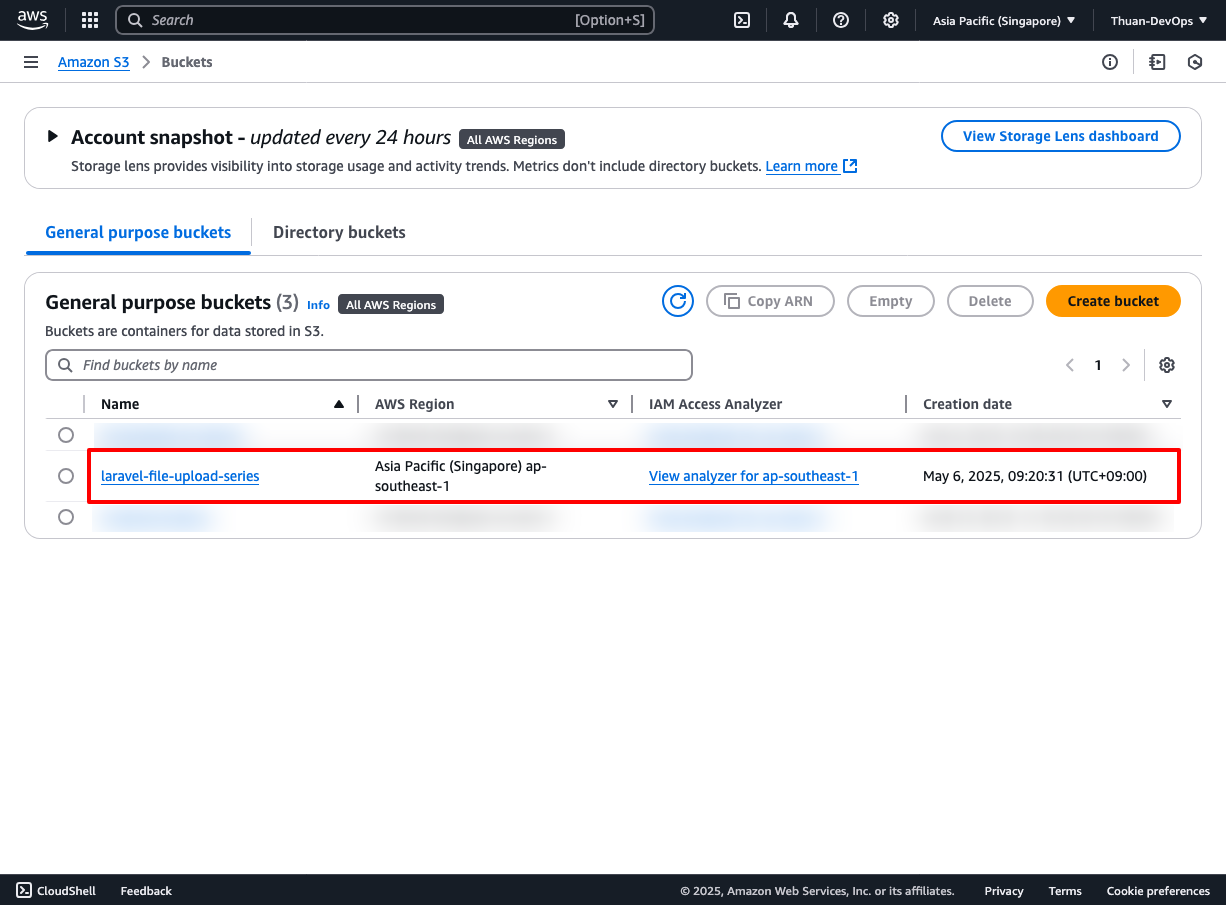Open the laravel-file-upload-series bucket link
Image resolution: width=1226 pixels, height=905 pixels.
point(180,476)
